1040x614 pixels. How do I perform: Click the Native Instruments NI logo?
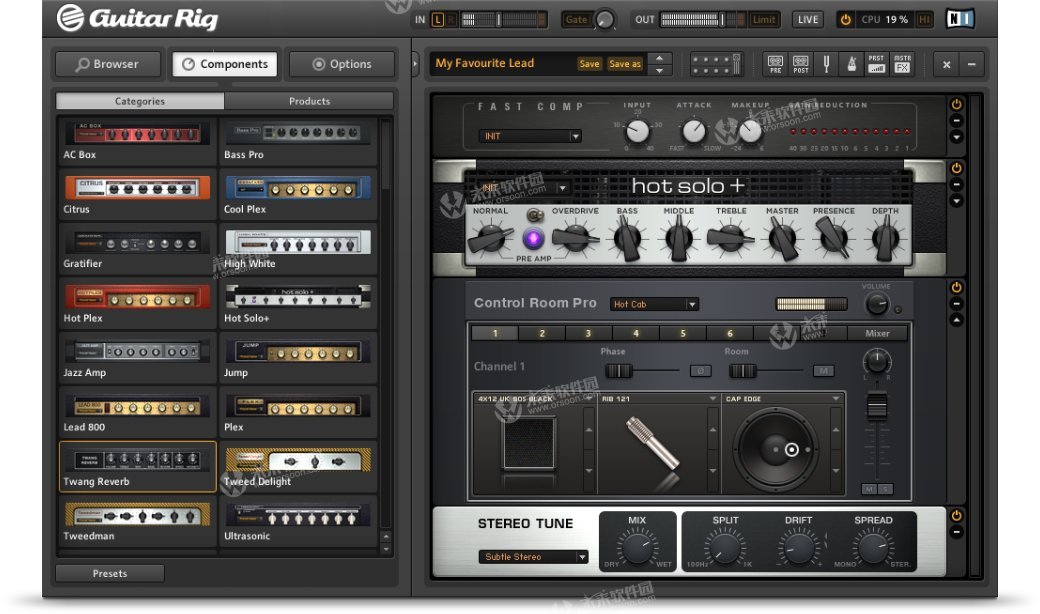point(960,19)
